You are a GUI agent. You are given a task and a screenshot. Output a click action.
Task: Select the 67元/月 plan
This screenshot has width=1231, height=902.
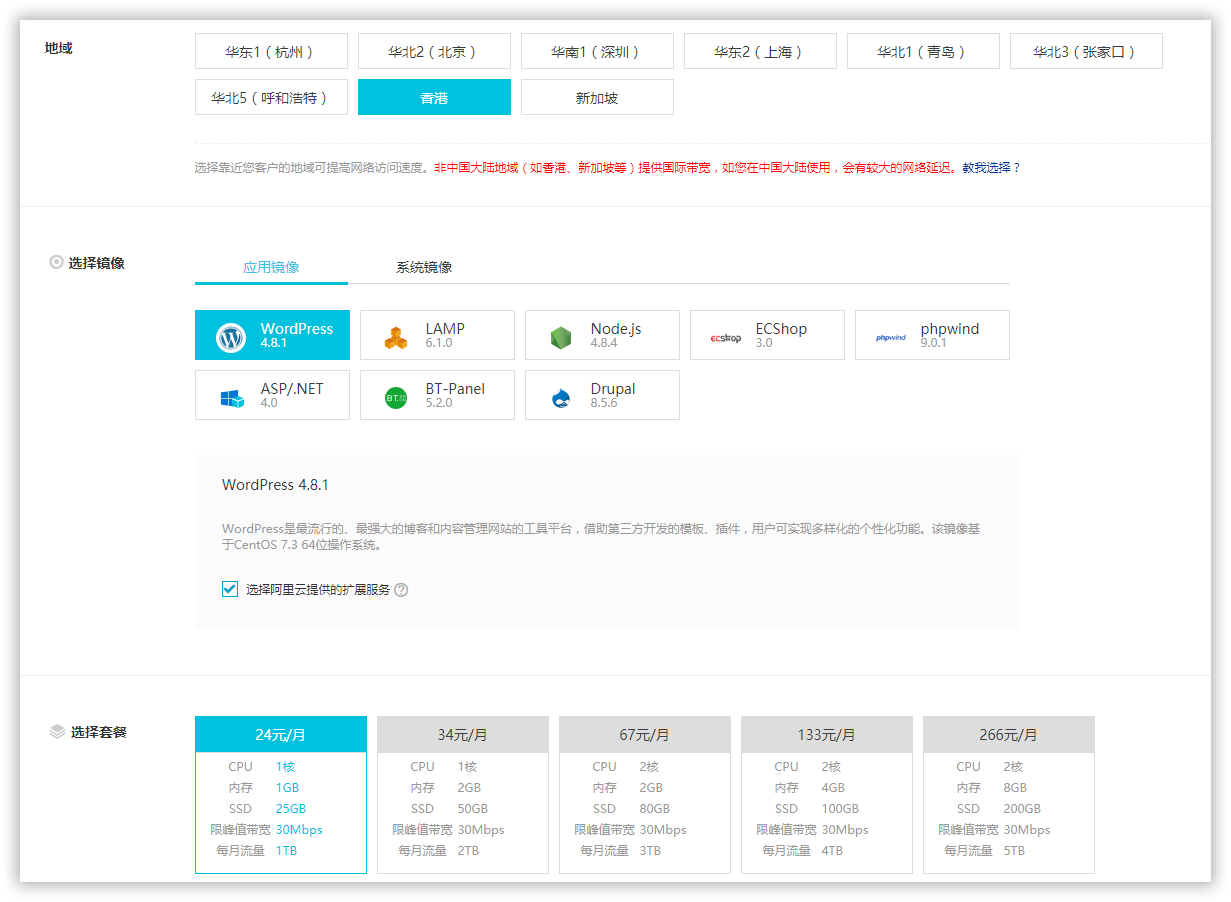(645, 795)
